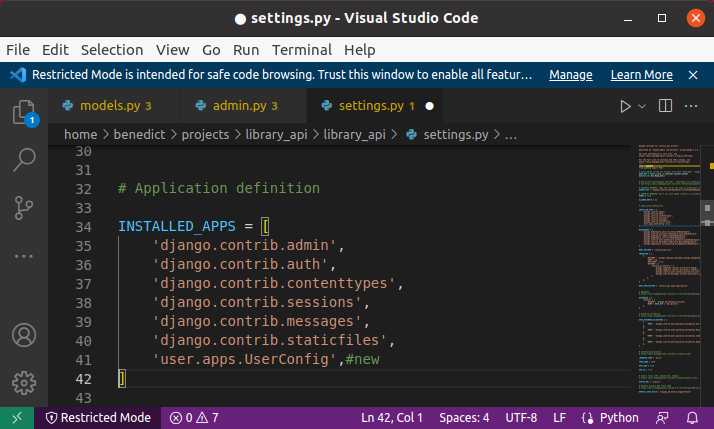Click the settings.py breadcrumb

455,135
